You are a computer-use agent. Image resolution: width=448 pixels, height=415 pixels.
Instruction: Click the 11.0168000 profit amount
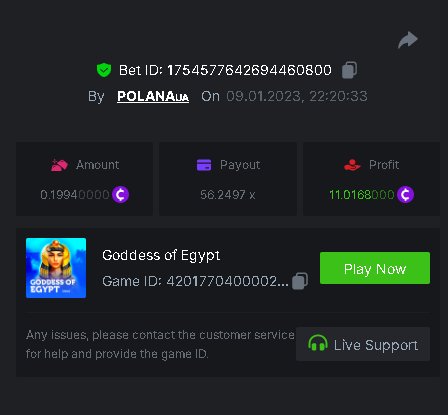tap(362, 195)
